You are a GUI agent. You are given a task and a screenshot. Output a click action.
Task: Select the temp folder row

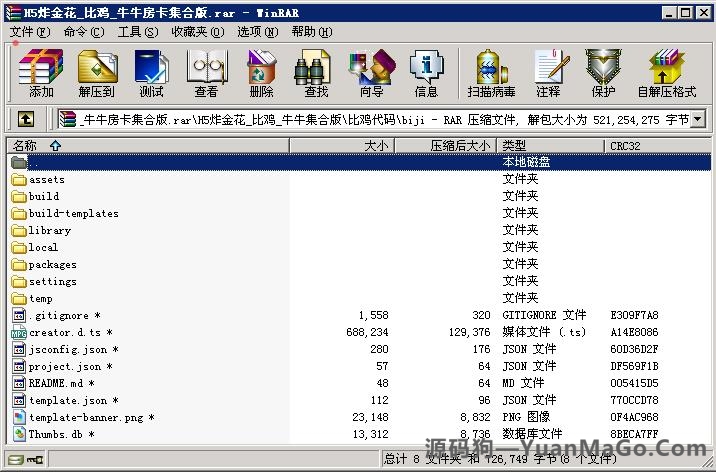(359, 299)
